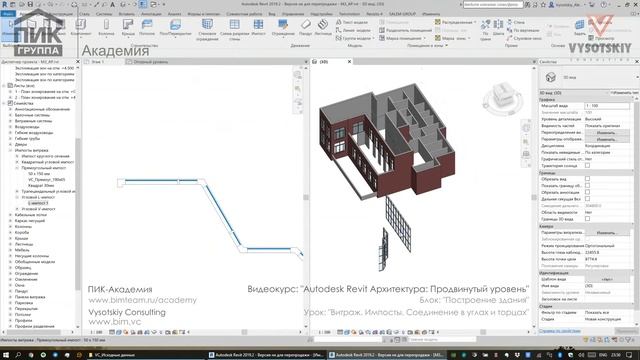Select the Railing (Ограждение) tool
This screenshot has height=360, width=640.
pos(283,28)
